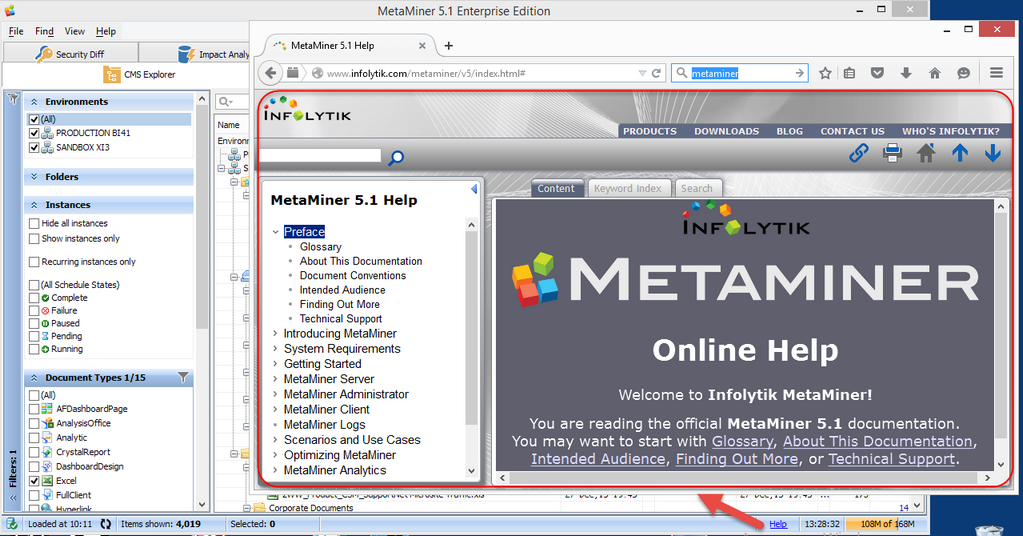Uncheck the Excel document type
This screenshot has height=536, width=1023.
(x=34, y=481)
